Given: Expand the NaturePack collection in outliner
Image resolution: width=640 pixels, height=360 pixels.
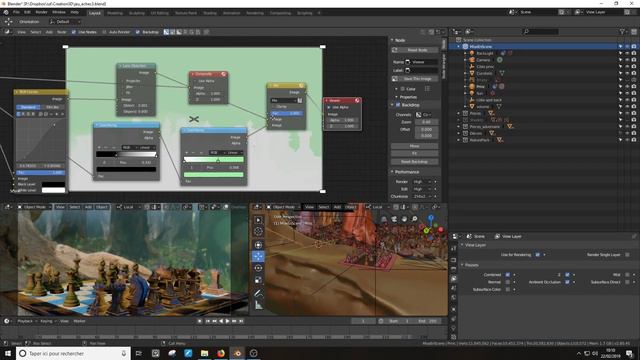Looking at the screenshot, I should click(458, 140).
